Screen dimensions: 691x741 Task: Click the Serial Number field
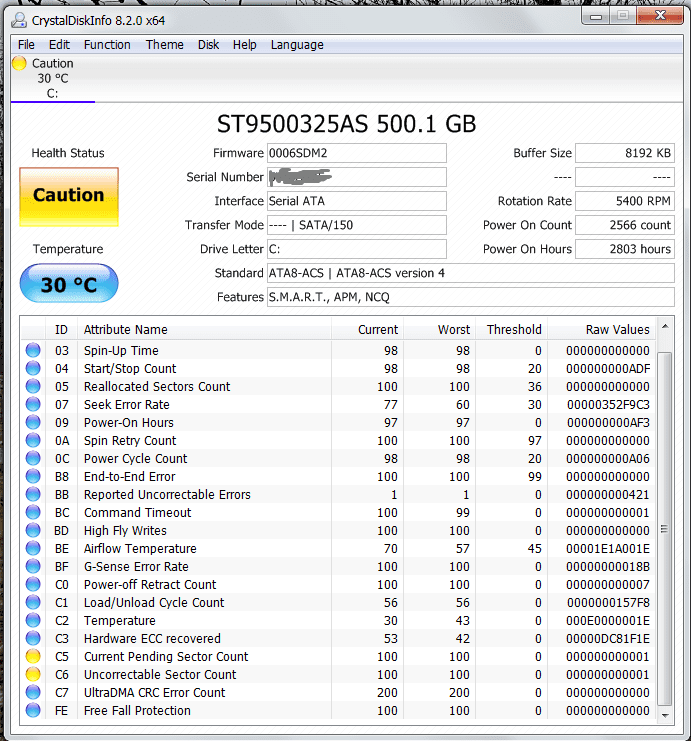[357, 177]
